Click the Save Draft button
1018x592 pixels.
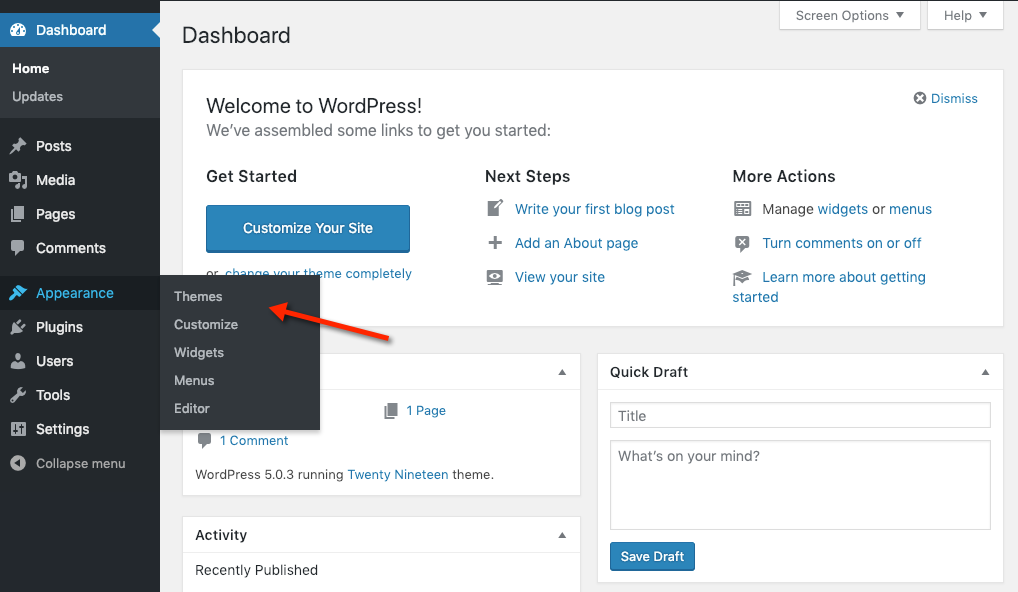pos(652,557)
